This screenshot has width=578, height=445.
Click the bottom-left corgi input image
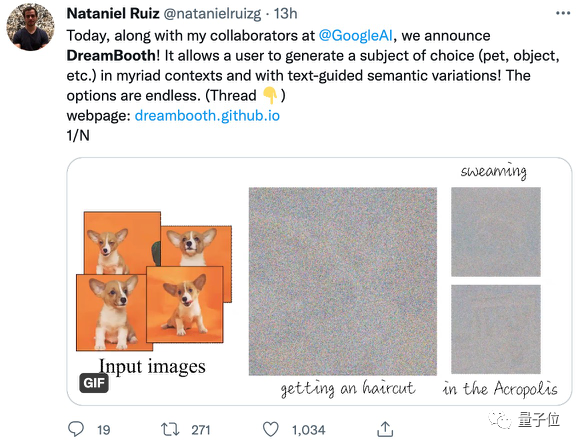coord(114,312)
